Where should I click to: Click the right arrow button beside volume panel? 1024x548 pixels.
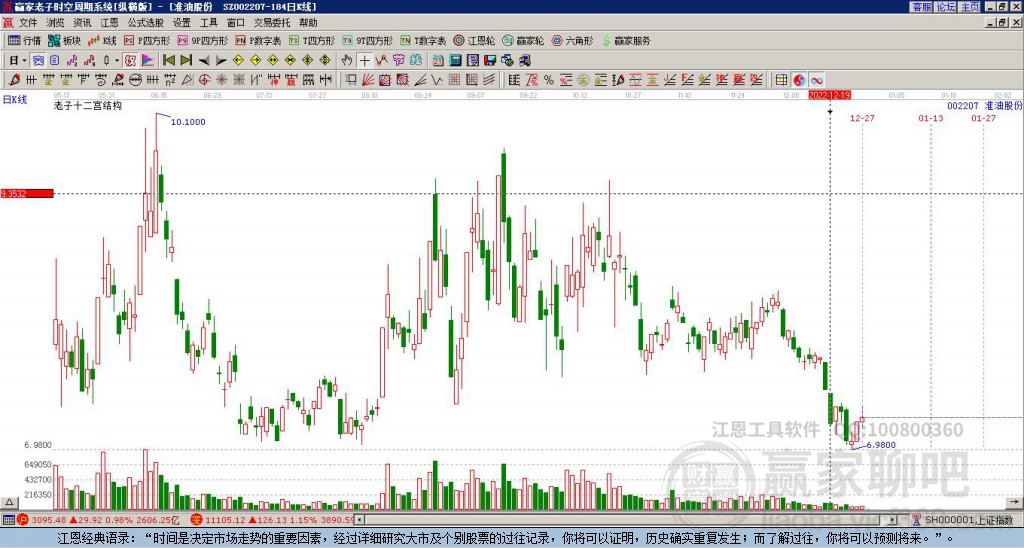[1016, 502]
